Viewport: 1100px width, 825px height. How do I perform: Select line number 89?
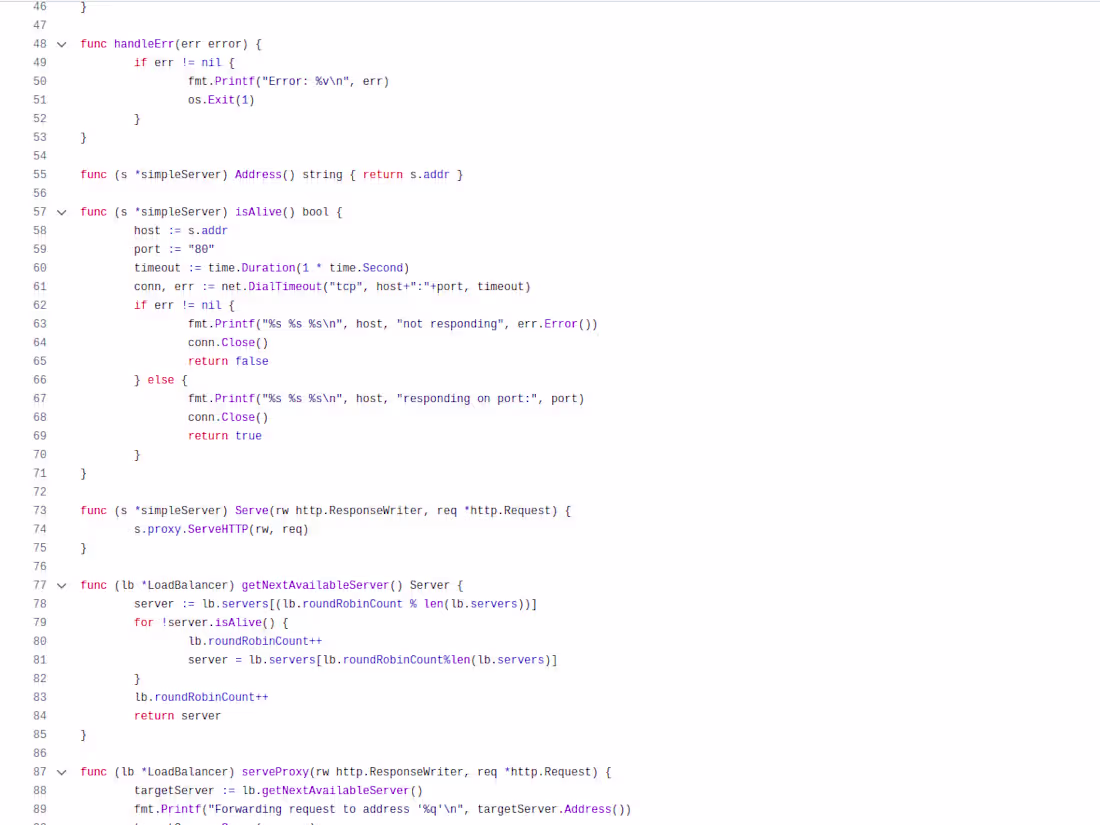40,808
